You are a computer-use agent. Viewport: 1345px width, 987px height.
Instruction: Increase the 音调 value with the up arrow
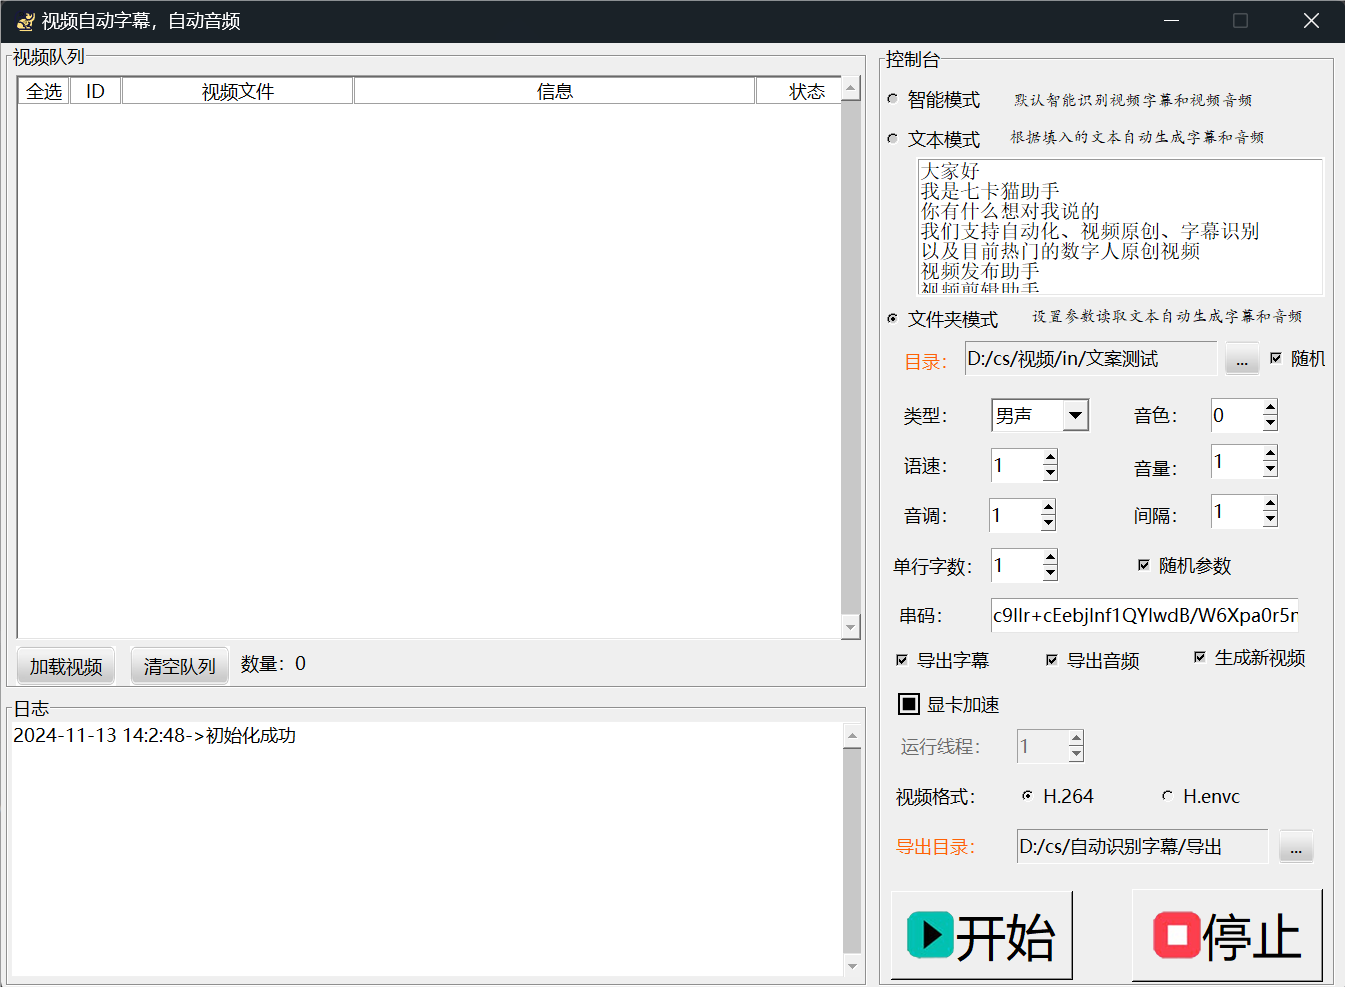(x=1048, y=507)
